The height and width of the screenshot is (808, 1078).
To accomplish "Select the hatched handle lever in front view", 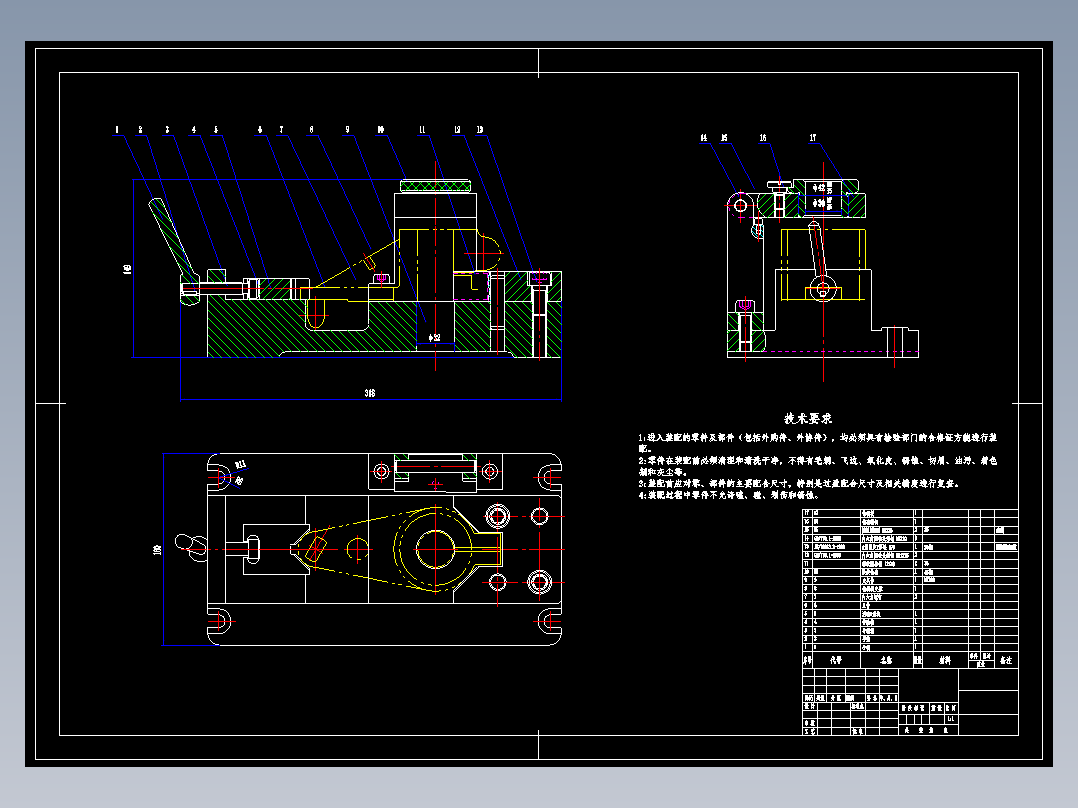I will pos(174,239).
